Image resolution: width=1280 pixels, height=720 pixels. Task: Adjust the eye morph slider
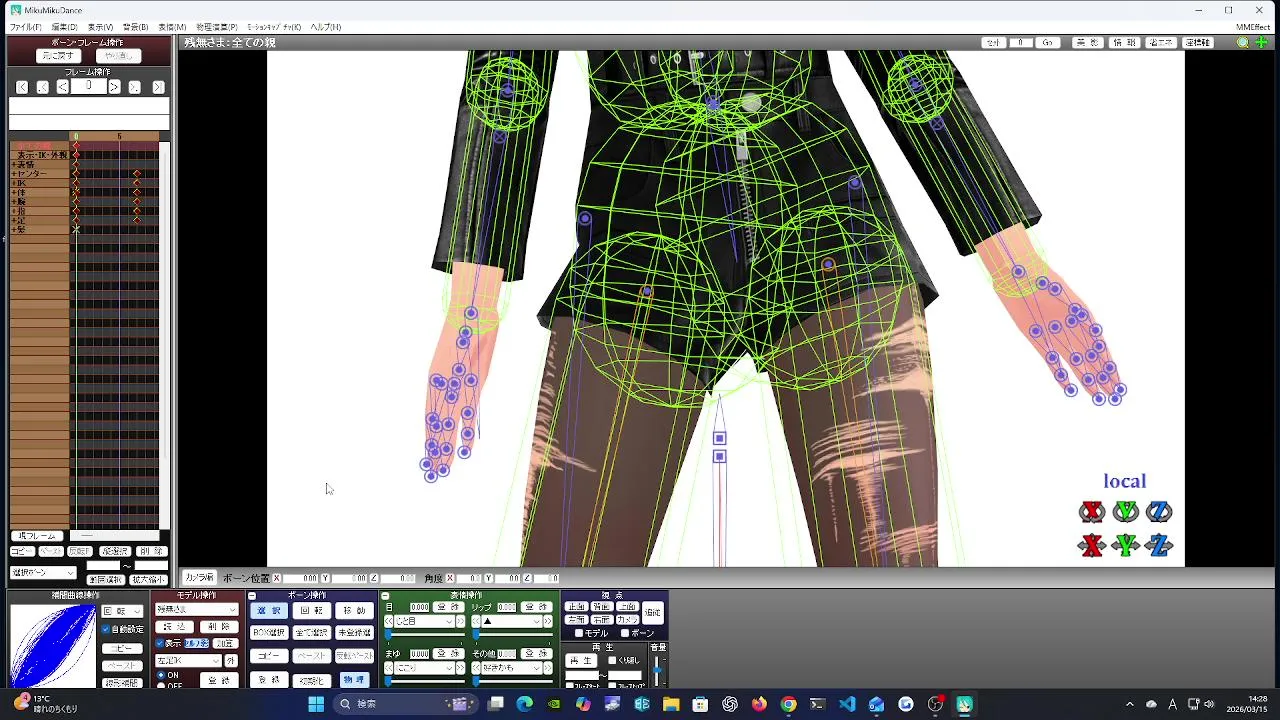pos(388,634)
